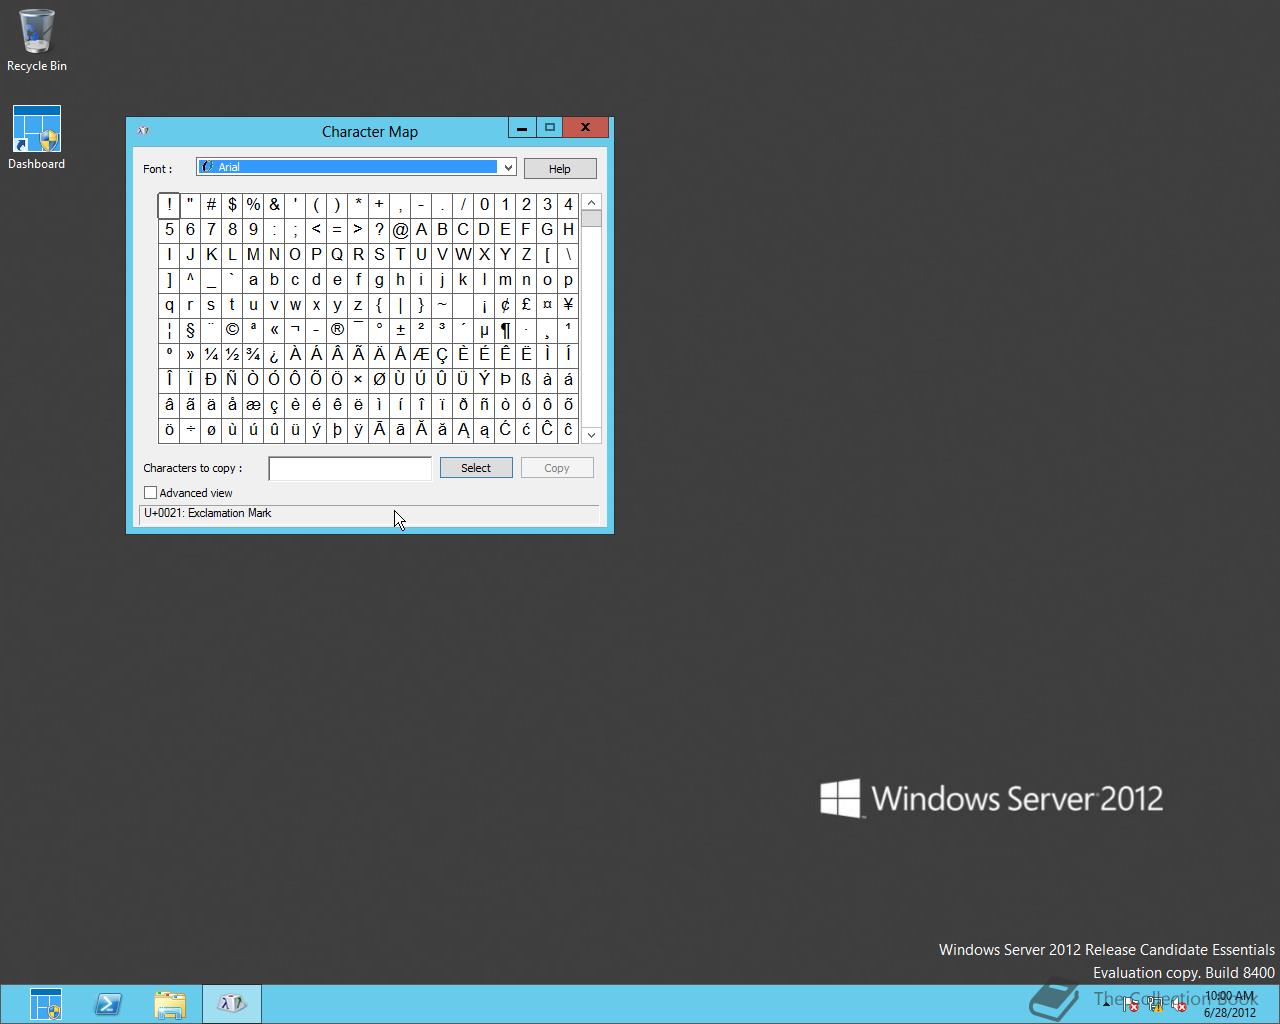This screenshot has width=1280, height=1024.
Task: Select the capital Æ ligature
Action: (421, 355)
